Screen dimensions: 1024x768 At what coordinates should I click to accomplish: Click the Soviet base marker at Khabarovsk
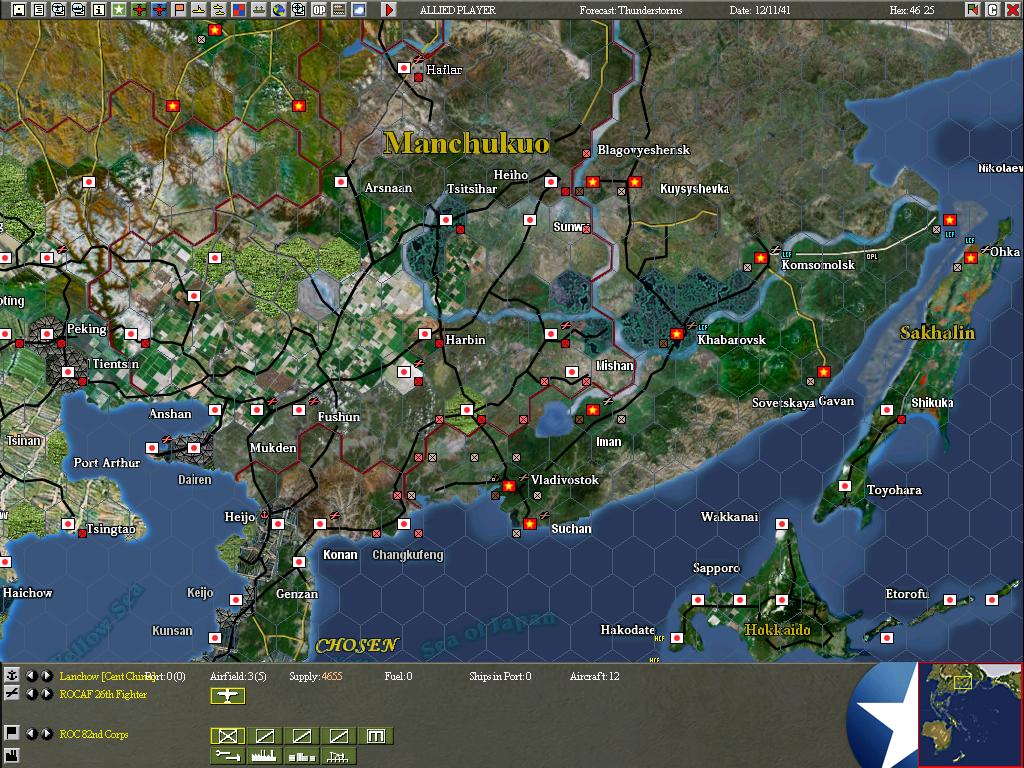677,334
